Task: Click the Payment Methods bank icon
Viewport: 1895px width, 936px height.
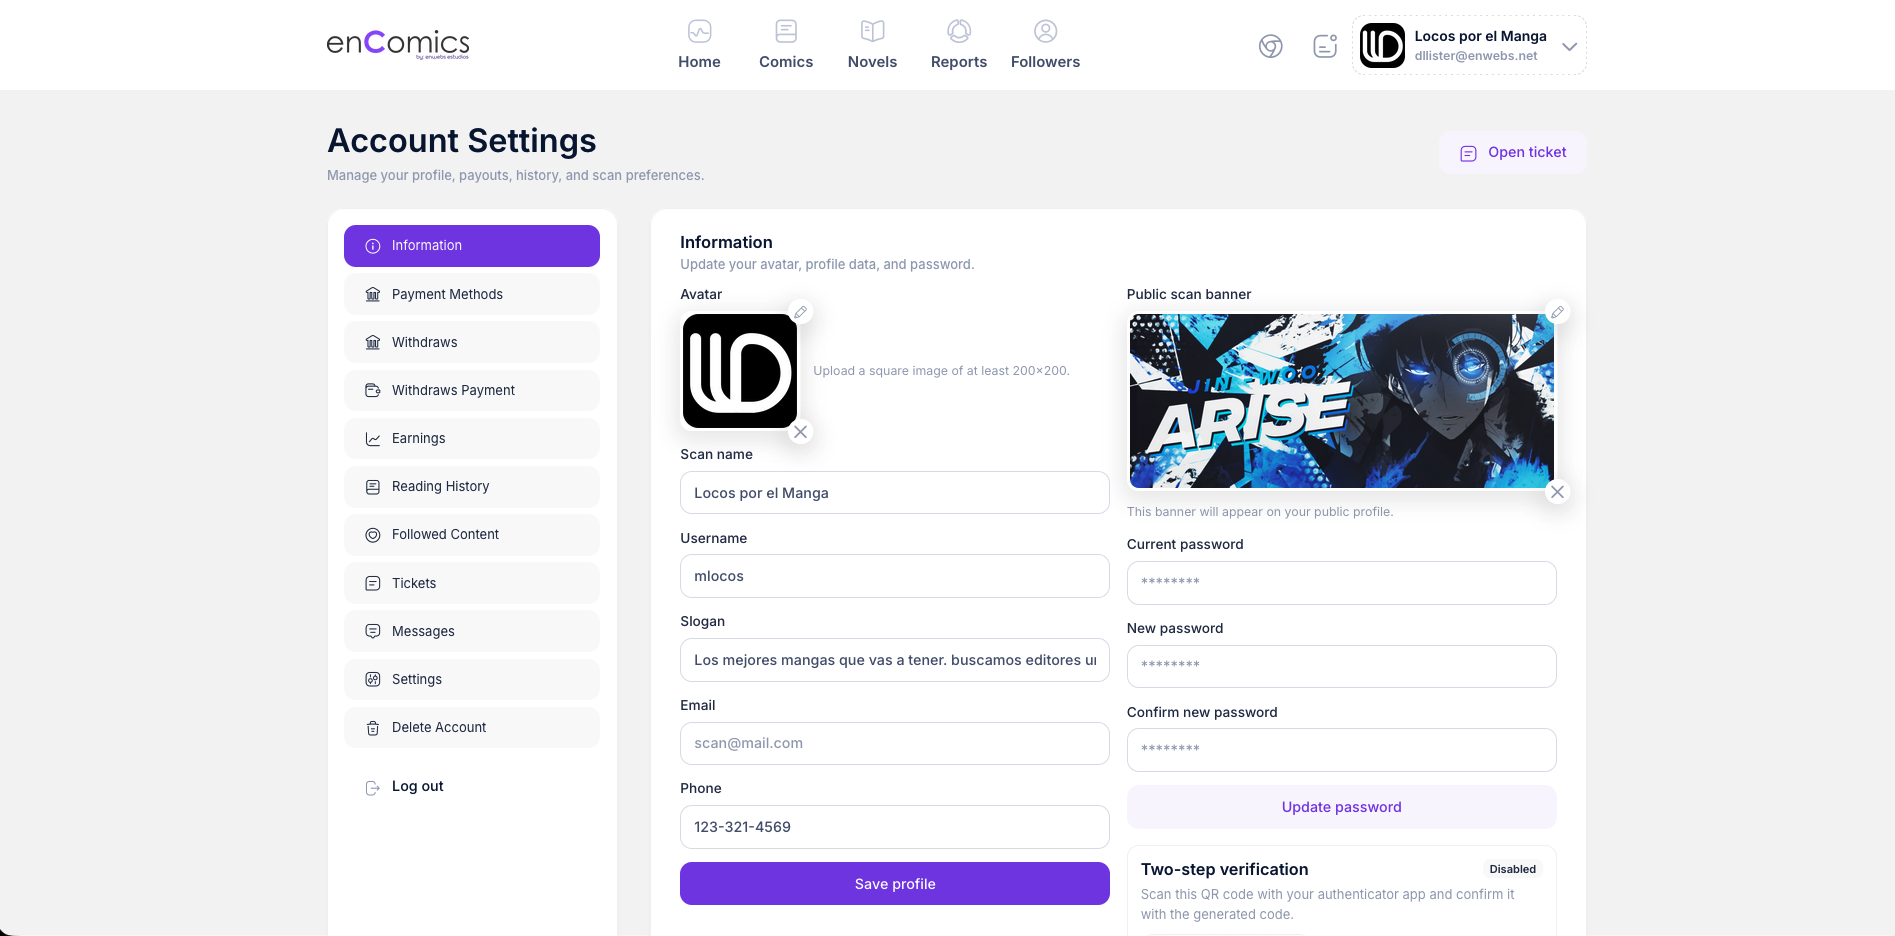Action: [373, 294]
